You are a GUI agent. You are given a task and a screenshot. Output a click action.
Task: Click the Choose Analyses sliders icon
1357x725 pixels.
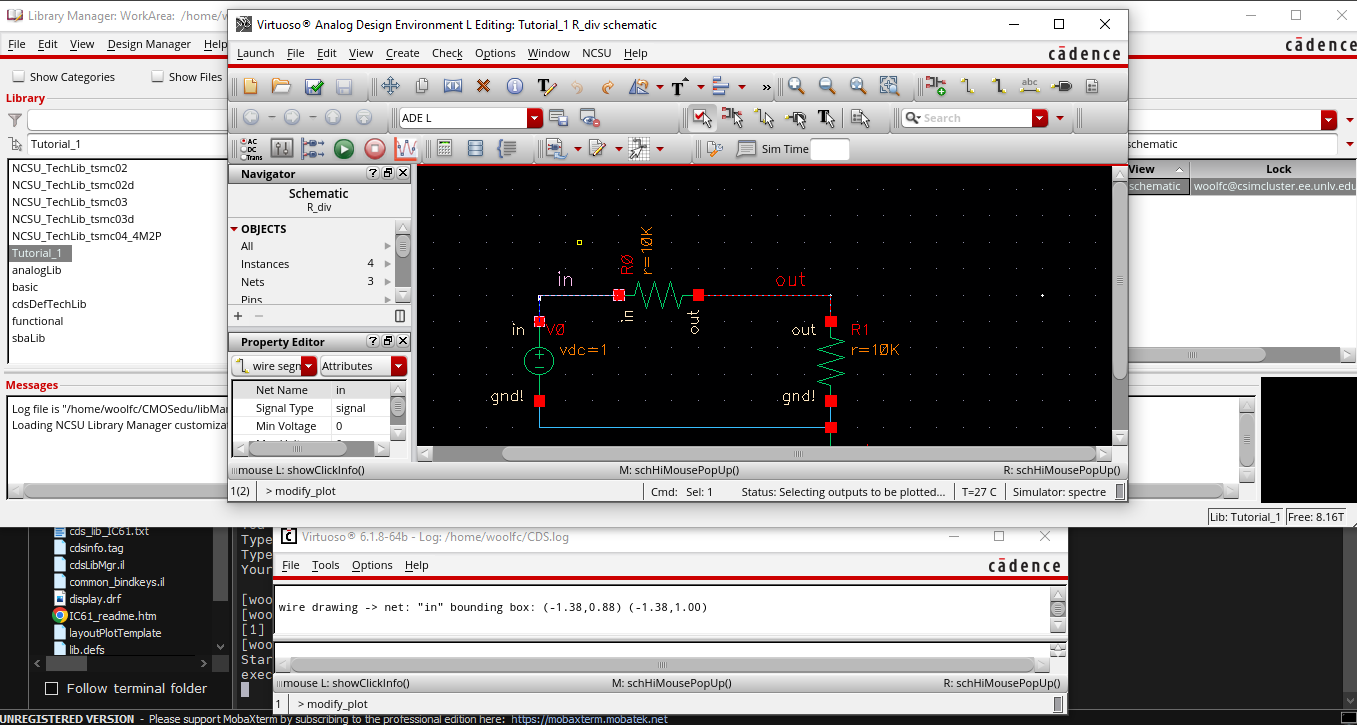tap(282, 149)
